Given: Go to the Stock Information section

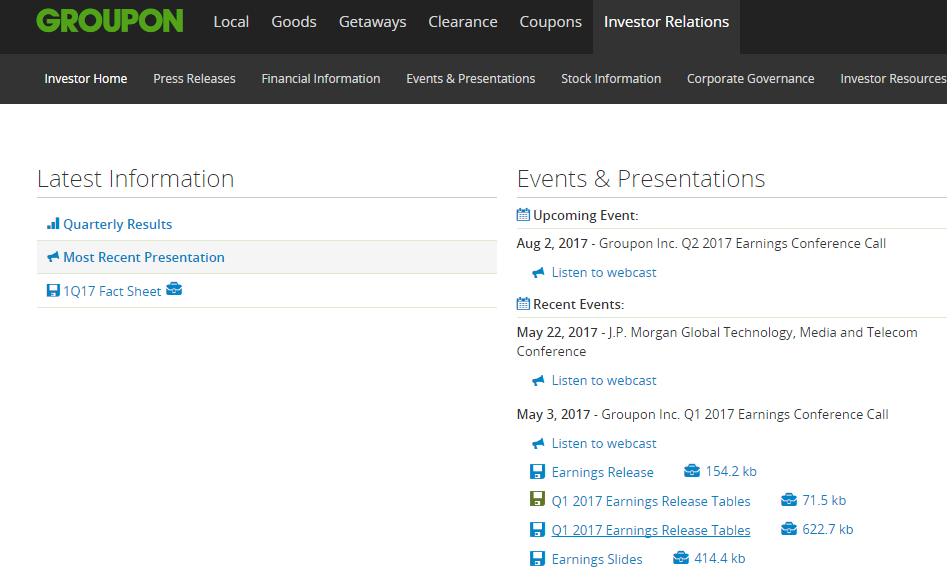Looking at the screenshot, I should point(611,78).
